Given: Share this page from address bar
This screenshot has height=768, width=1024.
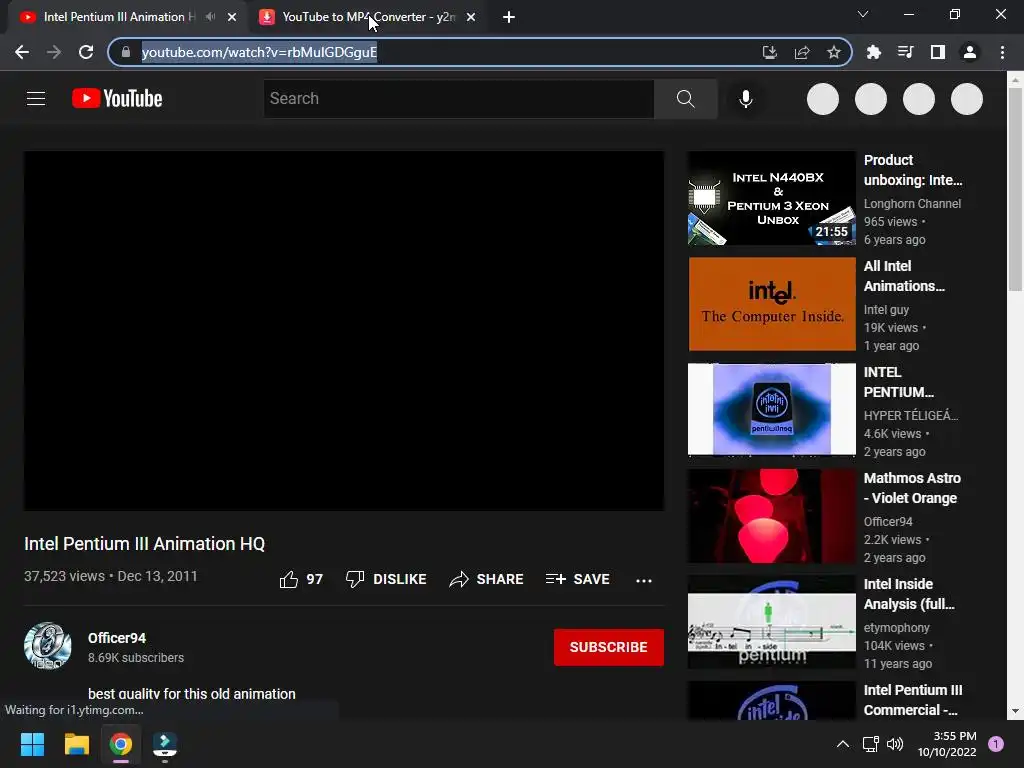Looking at the screenshot, I should click(x=802, y=52).
